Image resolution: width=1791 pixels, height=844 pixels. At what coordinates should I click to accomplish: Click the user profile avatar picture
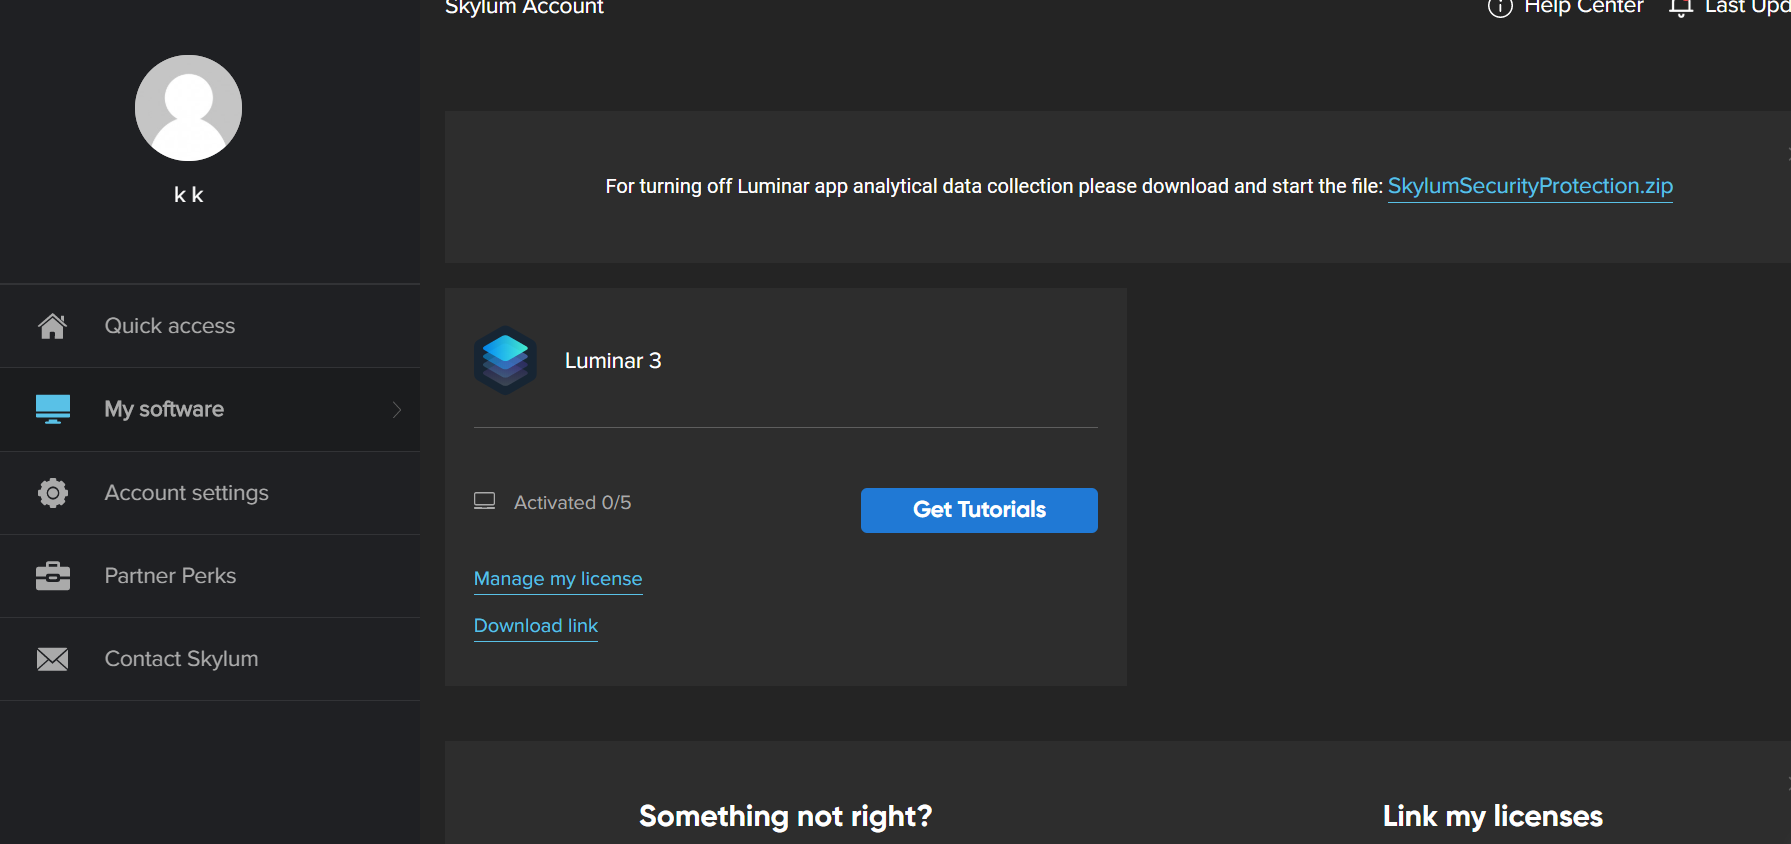pos(188,108)
